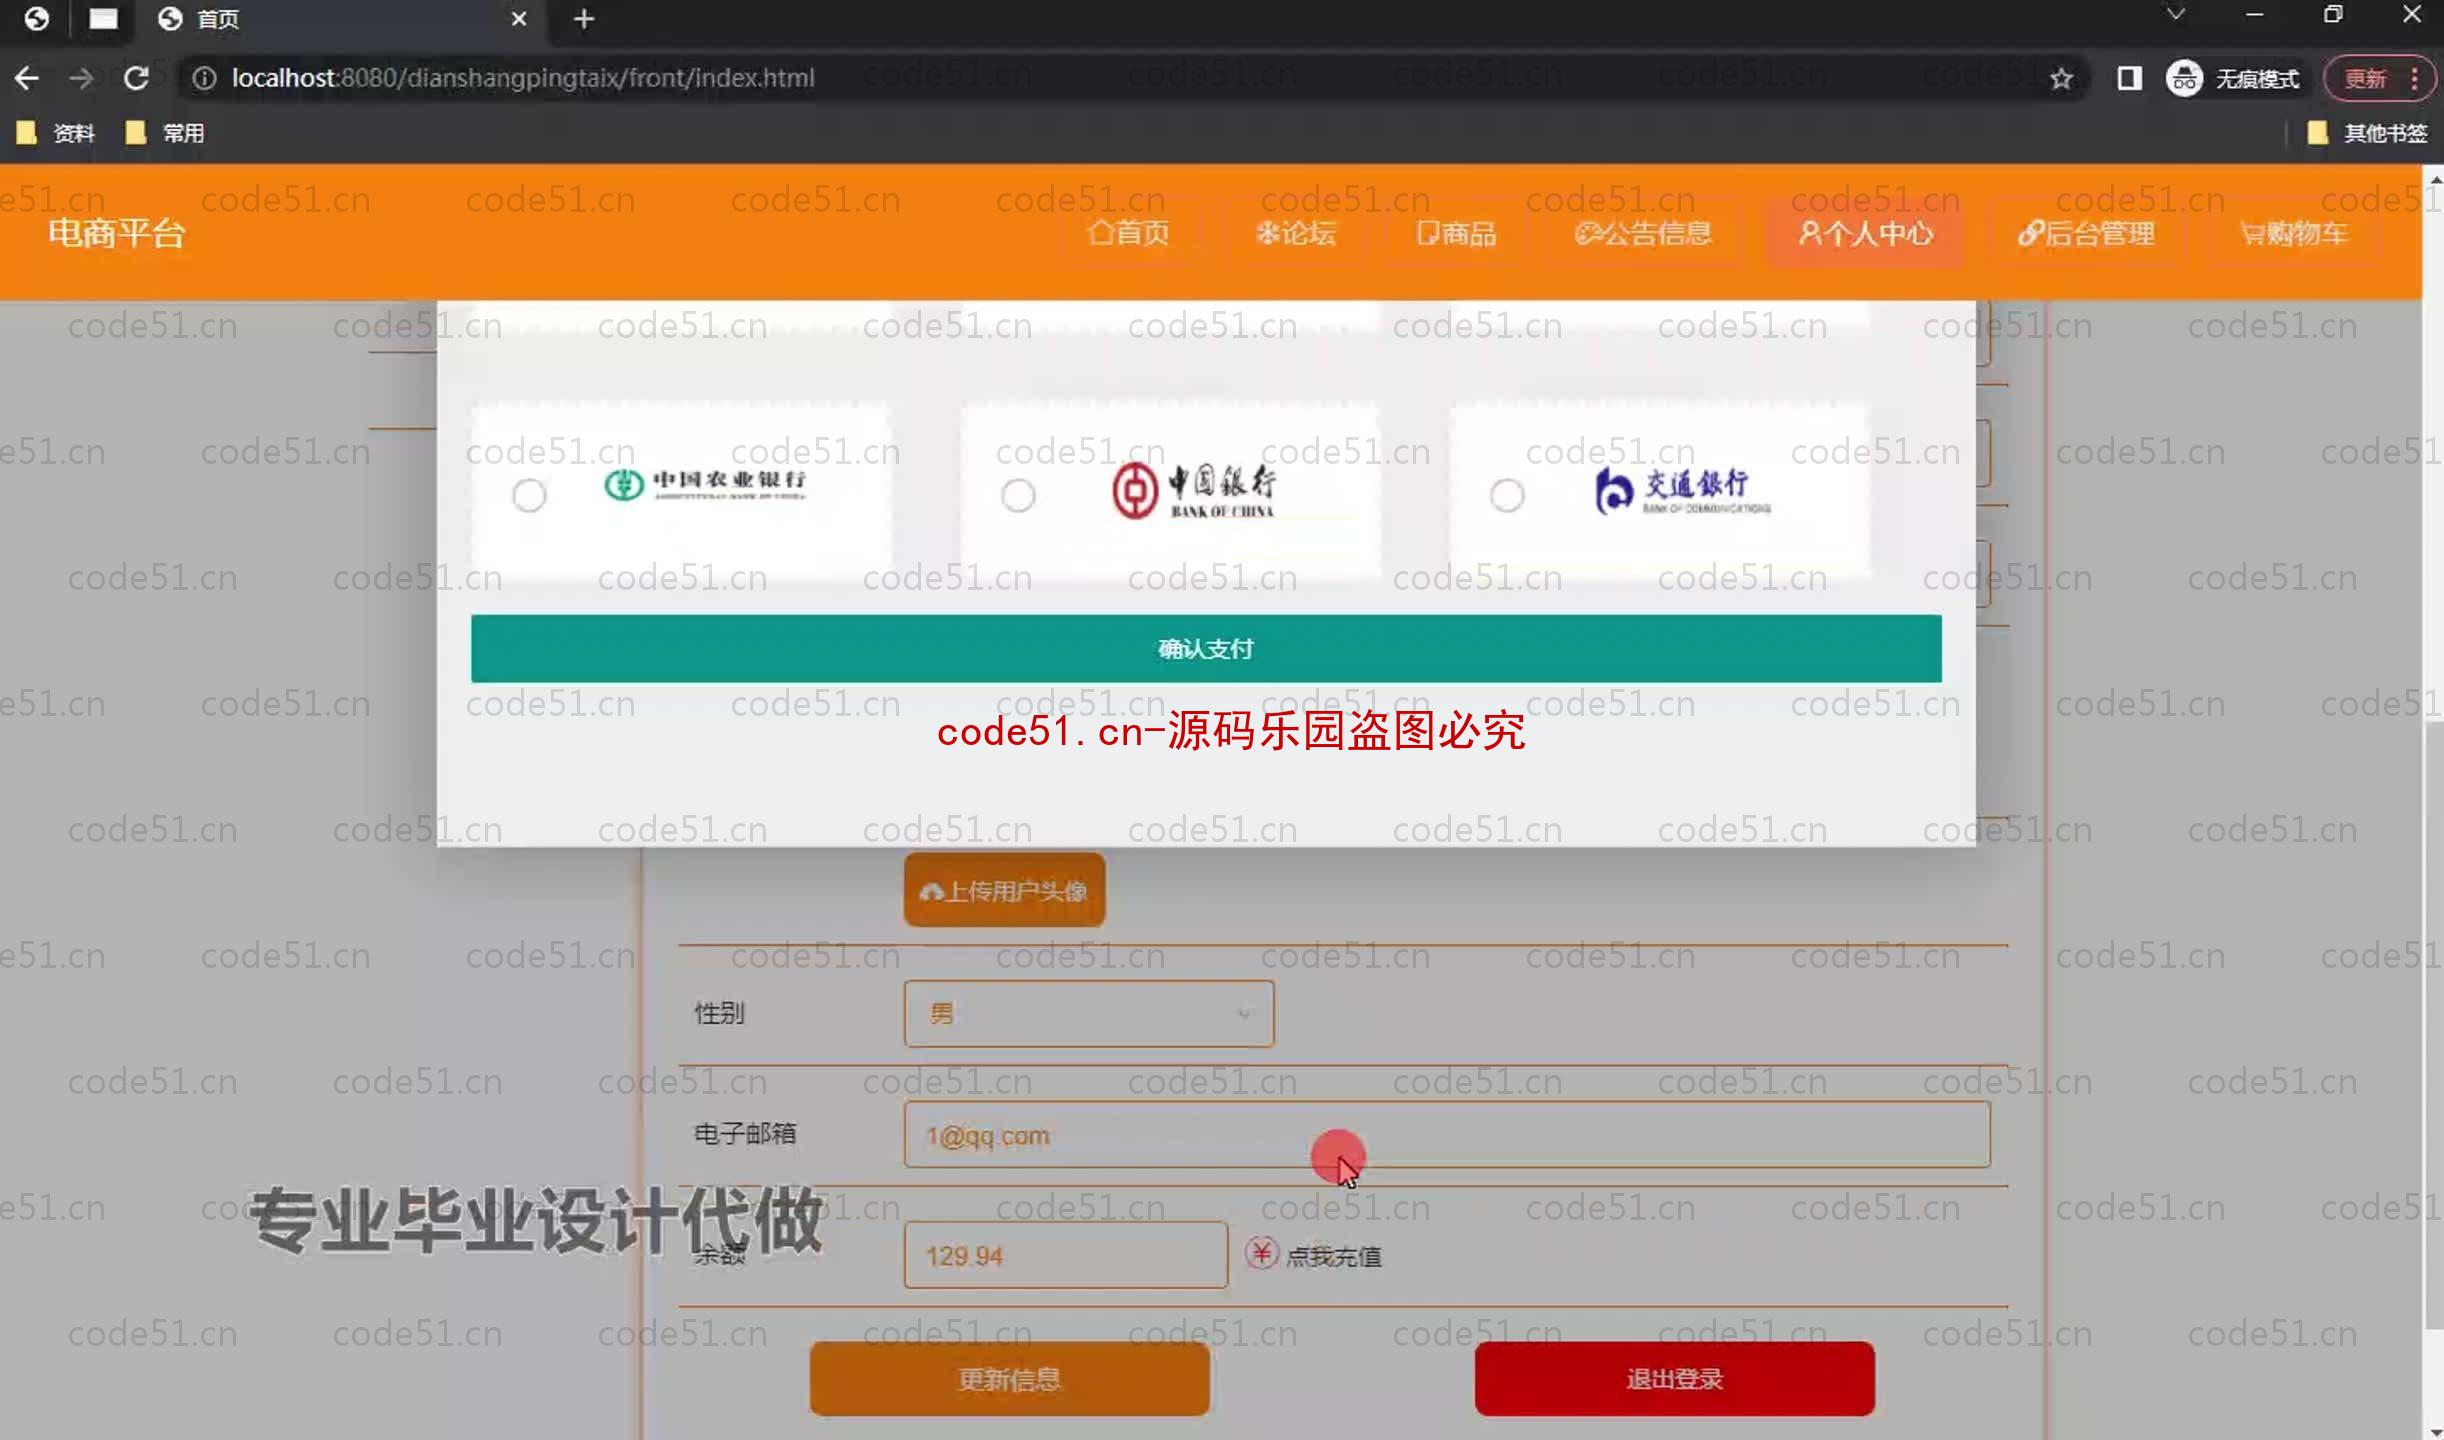
Task: View site info icon in address bar
Action: pyautogui.click(x=204, y=78)
